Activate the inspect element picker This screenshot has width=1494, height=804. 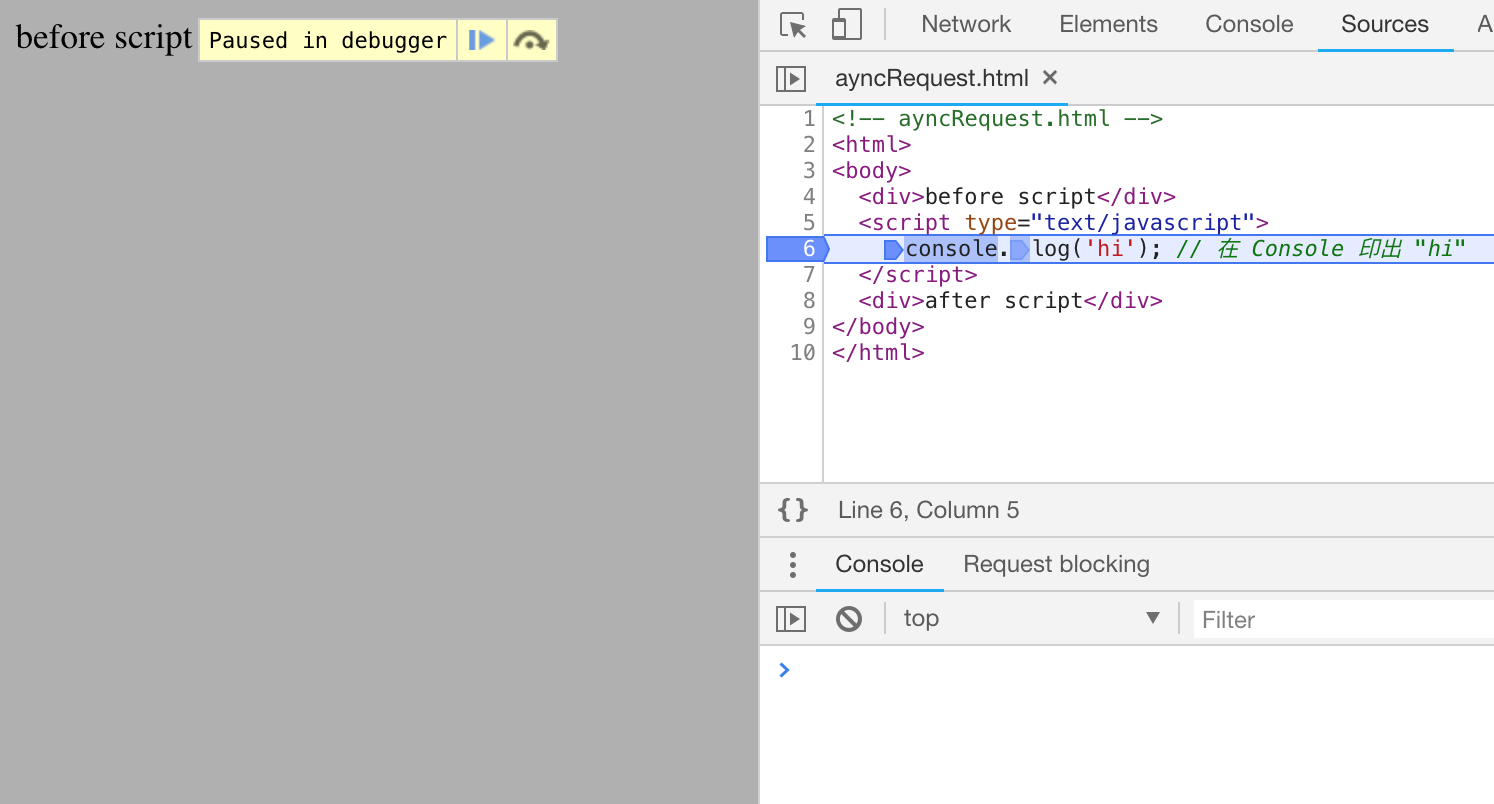pos(793,25)
